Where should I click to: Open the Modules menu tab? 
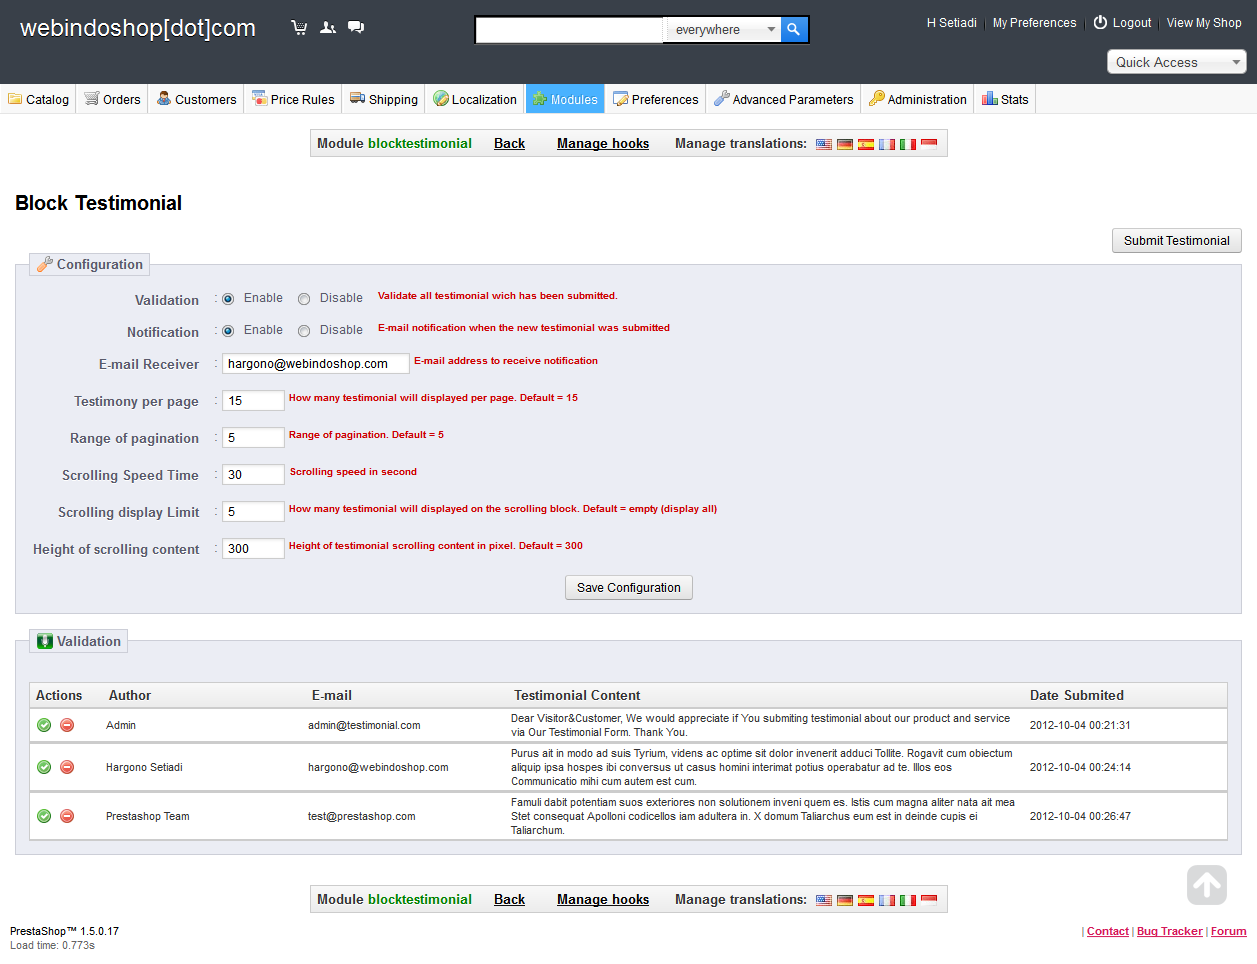[x=565, y=99]
